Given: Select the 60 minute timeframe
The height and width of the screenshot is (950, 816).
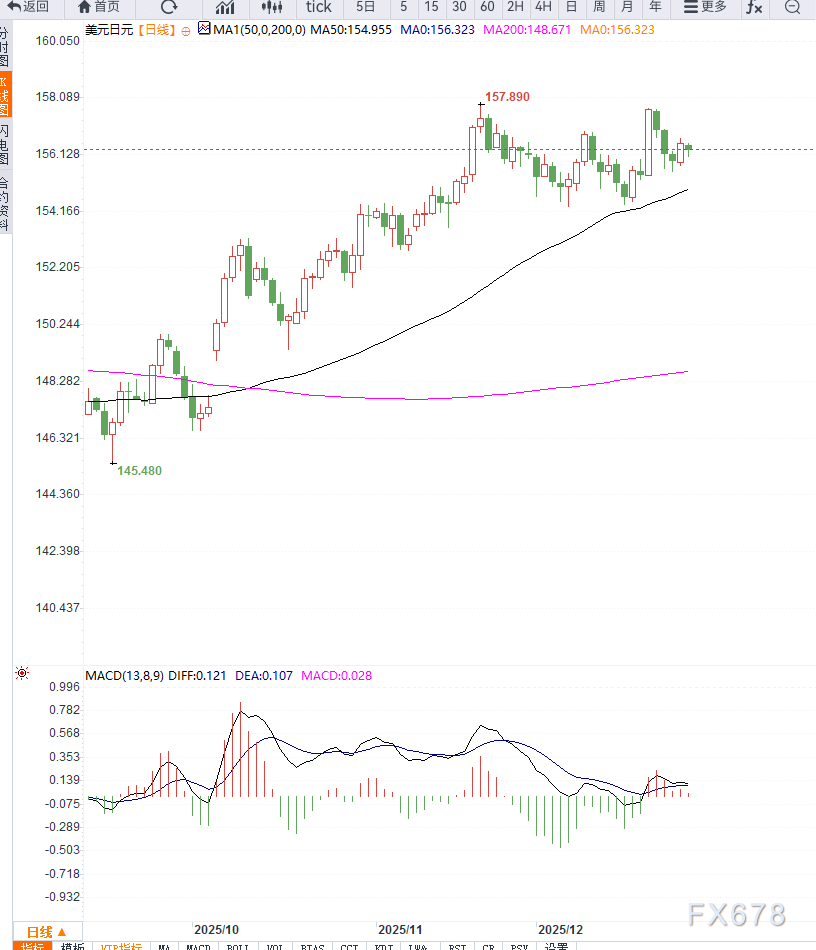Looking at the screenshot, I should pos(487,7).
